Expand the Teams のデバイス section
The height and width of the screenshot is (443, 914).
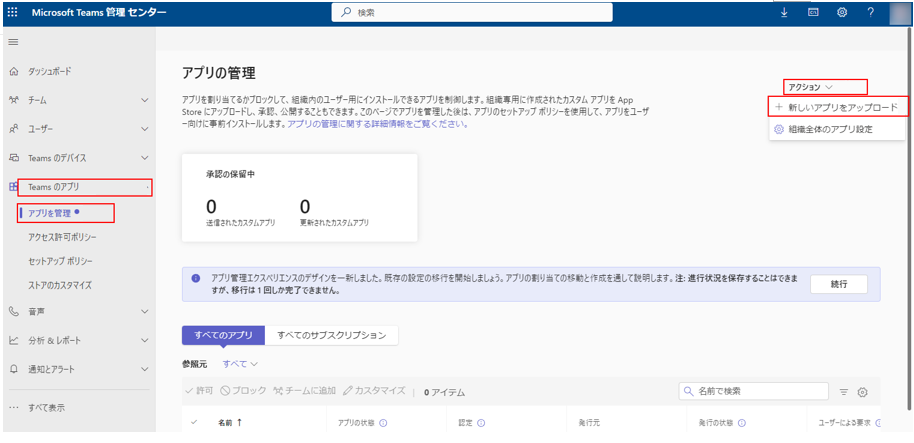145,158
